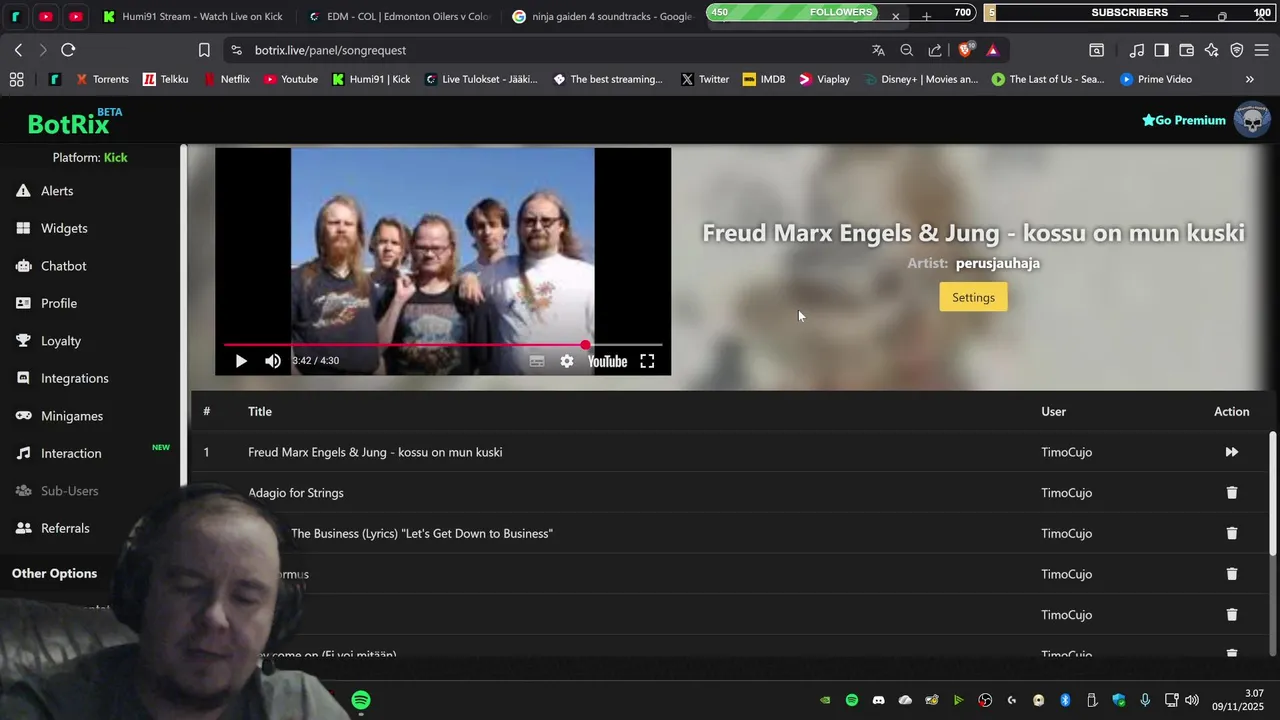Delete the fourth queued song by TimoCujo
This screenshot has height=720, width=1280.
[1232, 574]
